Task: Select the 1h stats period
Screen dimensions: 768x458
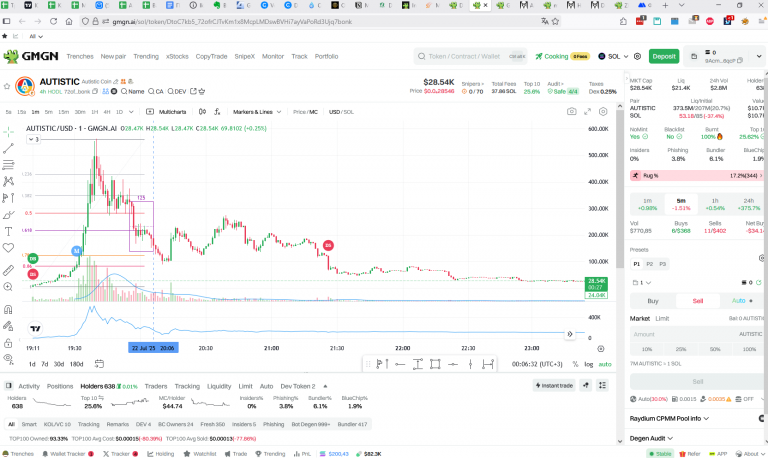Action: tap(715, 204)
